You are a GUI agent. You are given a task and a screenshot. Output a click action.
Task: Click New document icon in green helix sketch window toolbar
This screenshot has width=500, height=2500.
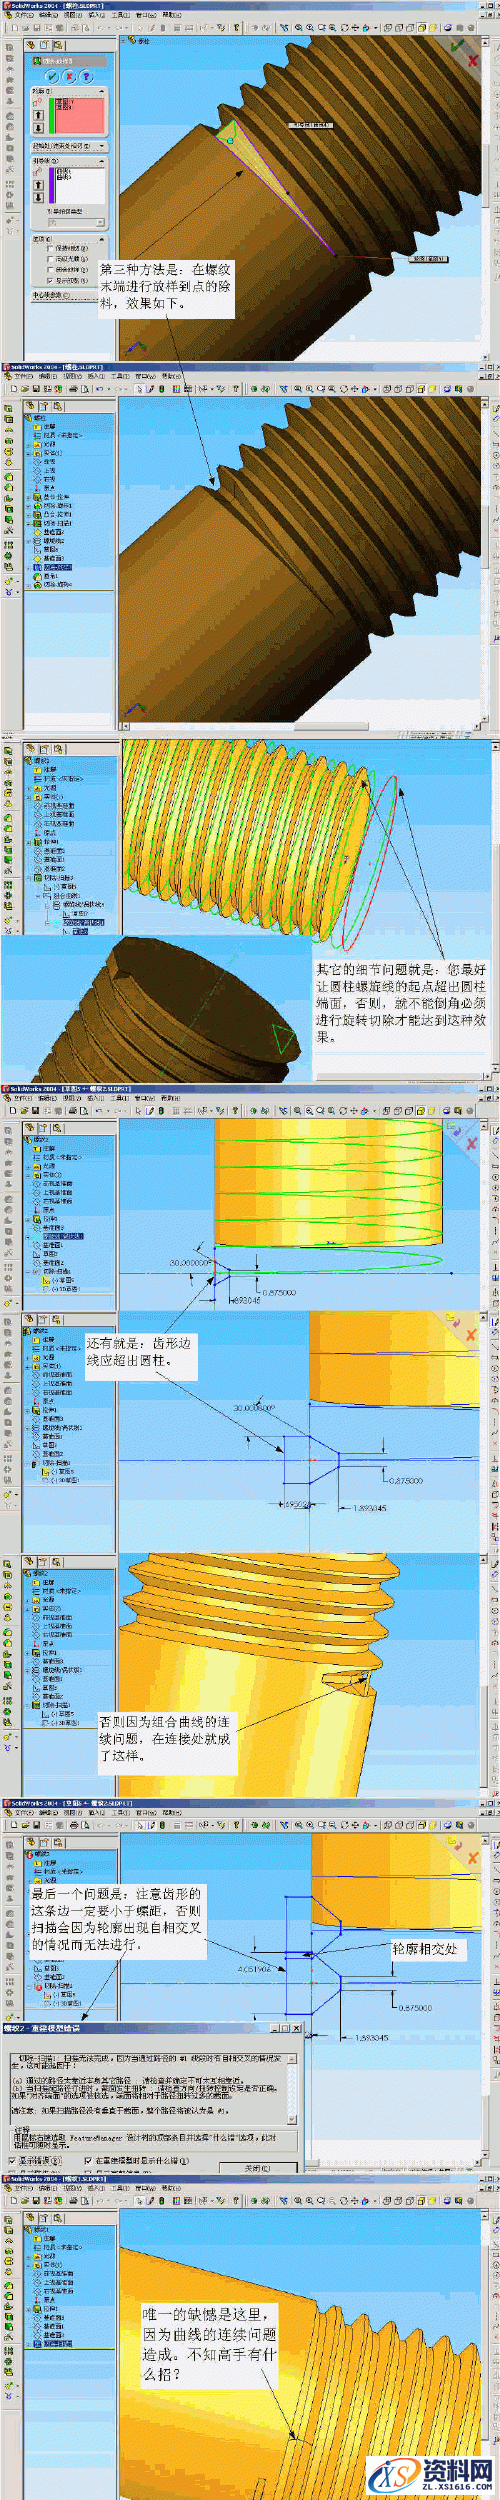pos(11,1110)
